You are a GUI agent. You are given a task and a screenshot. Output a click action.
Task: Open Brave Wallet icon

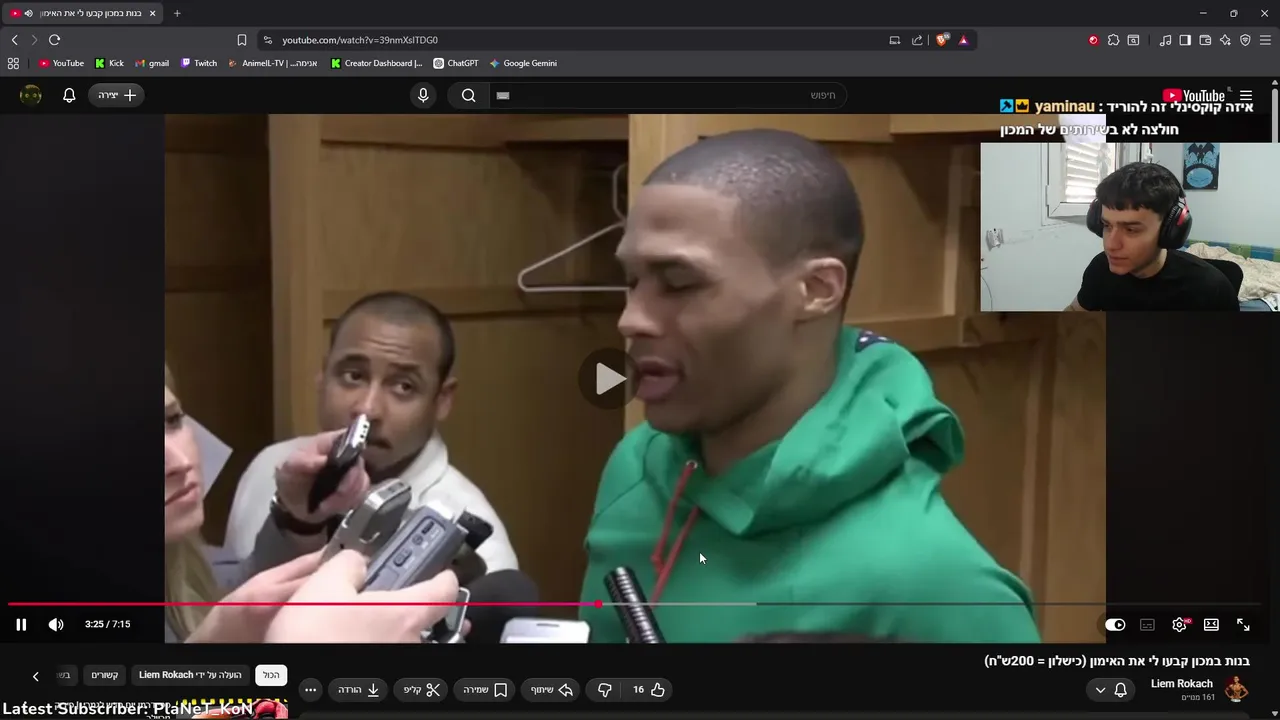click(x=1205, y=40)
